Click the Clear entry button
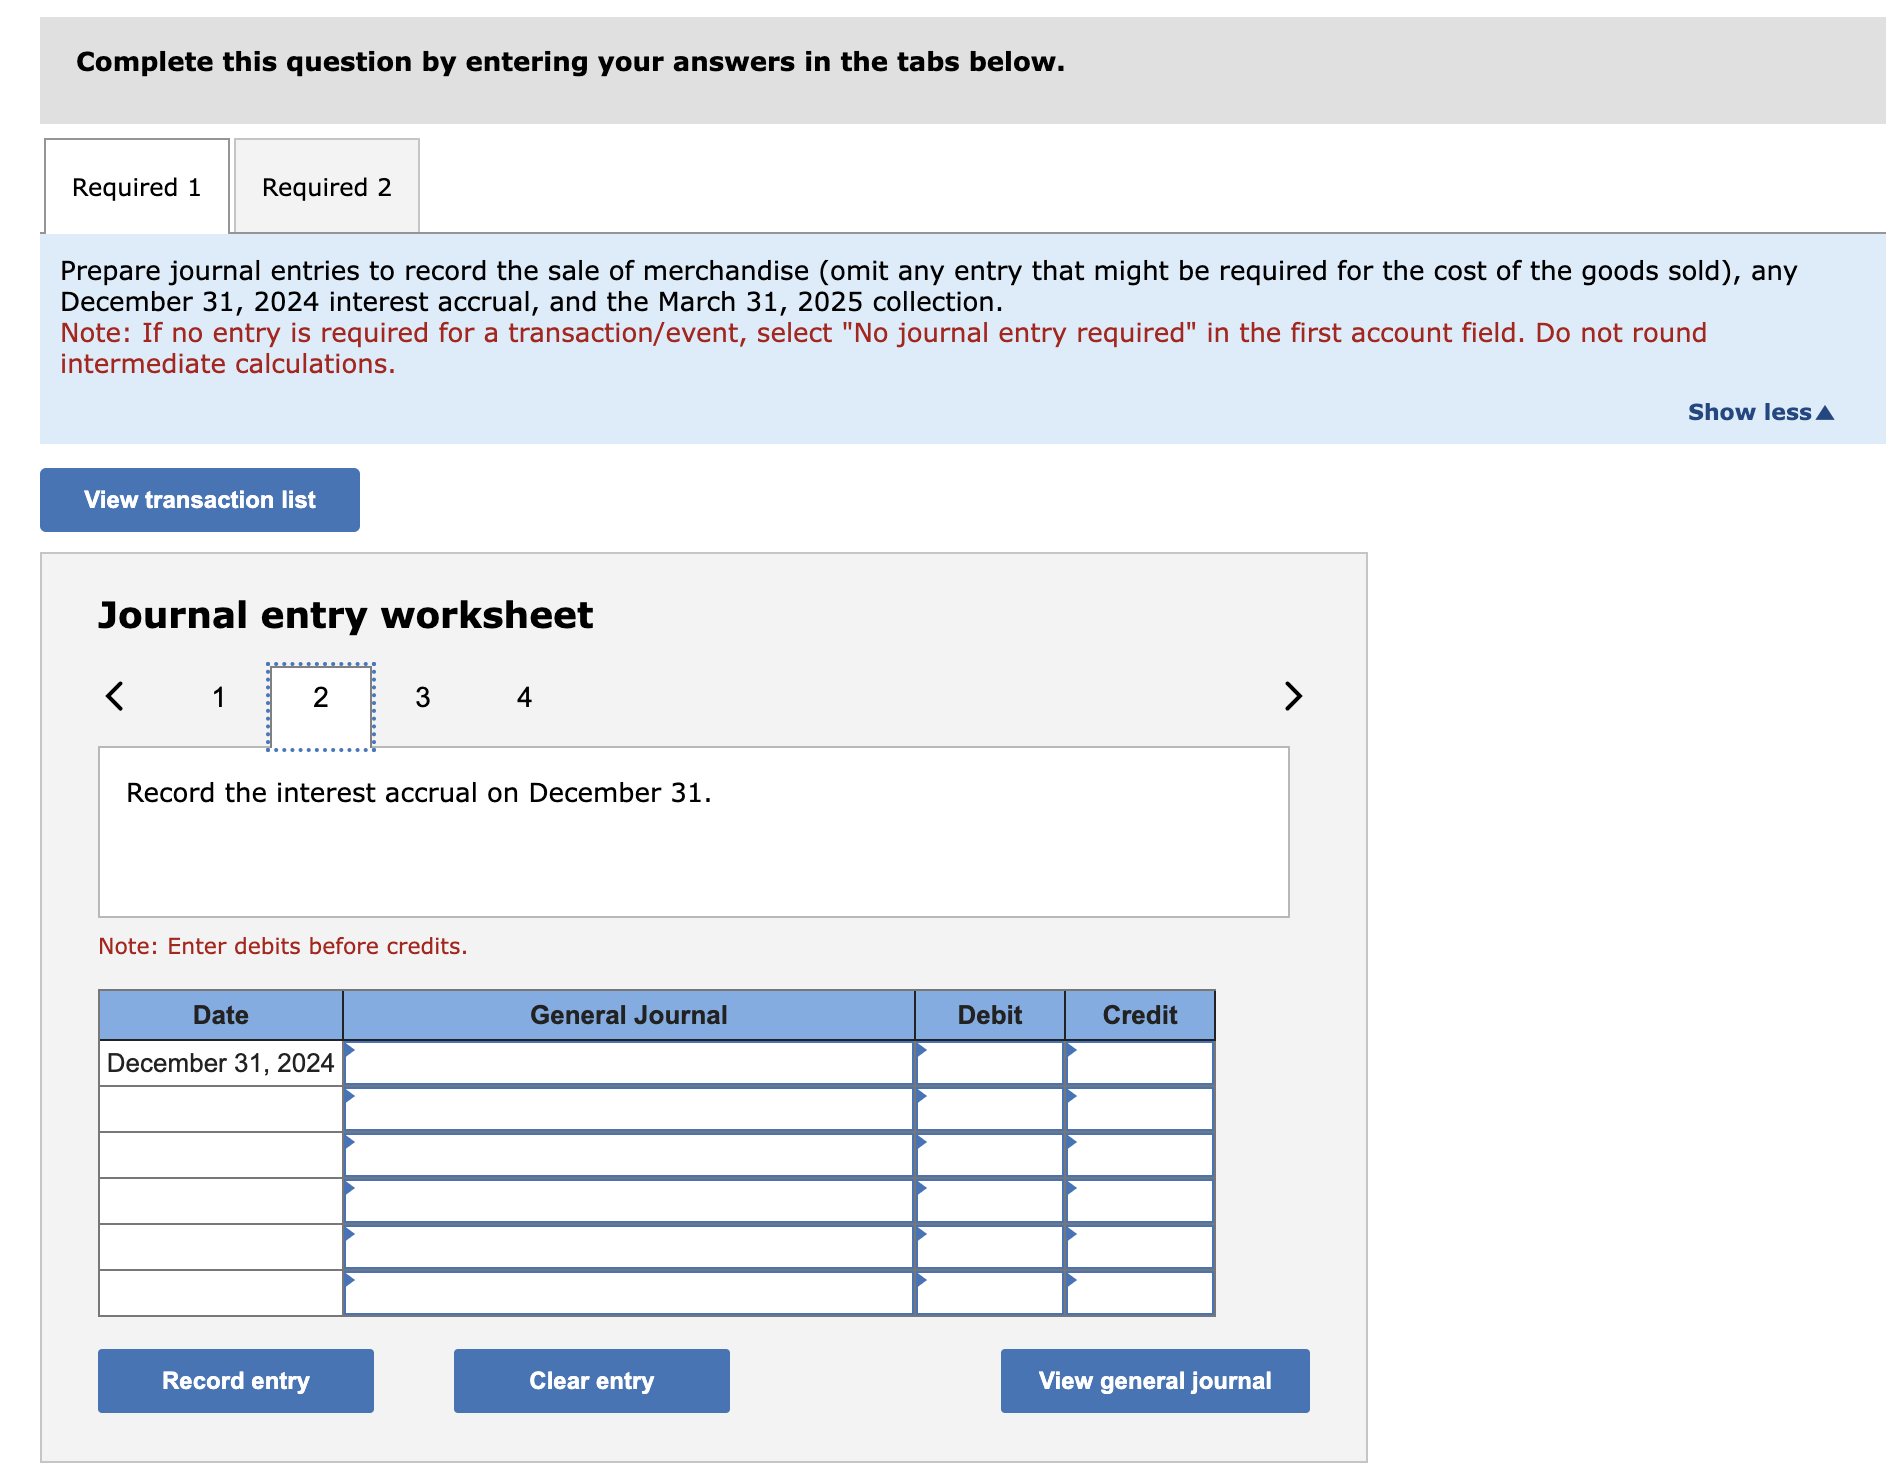Image resolution: width=1900 pixels, height=1472 pixels. click(x=592, y=1381)
